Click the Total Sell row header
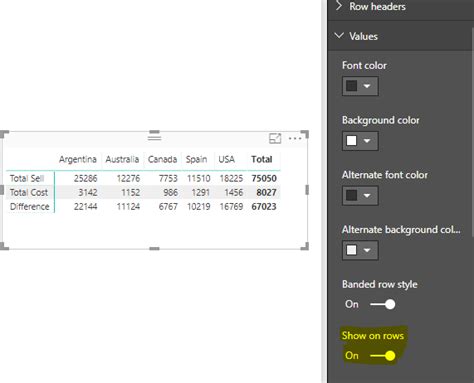Screen dimensions: 474x383 point(27,178)
